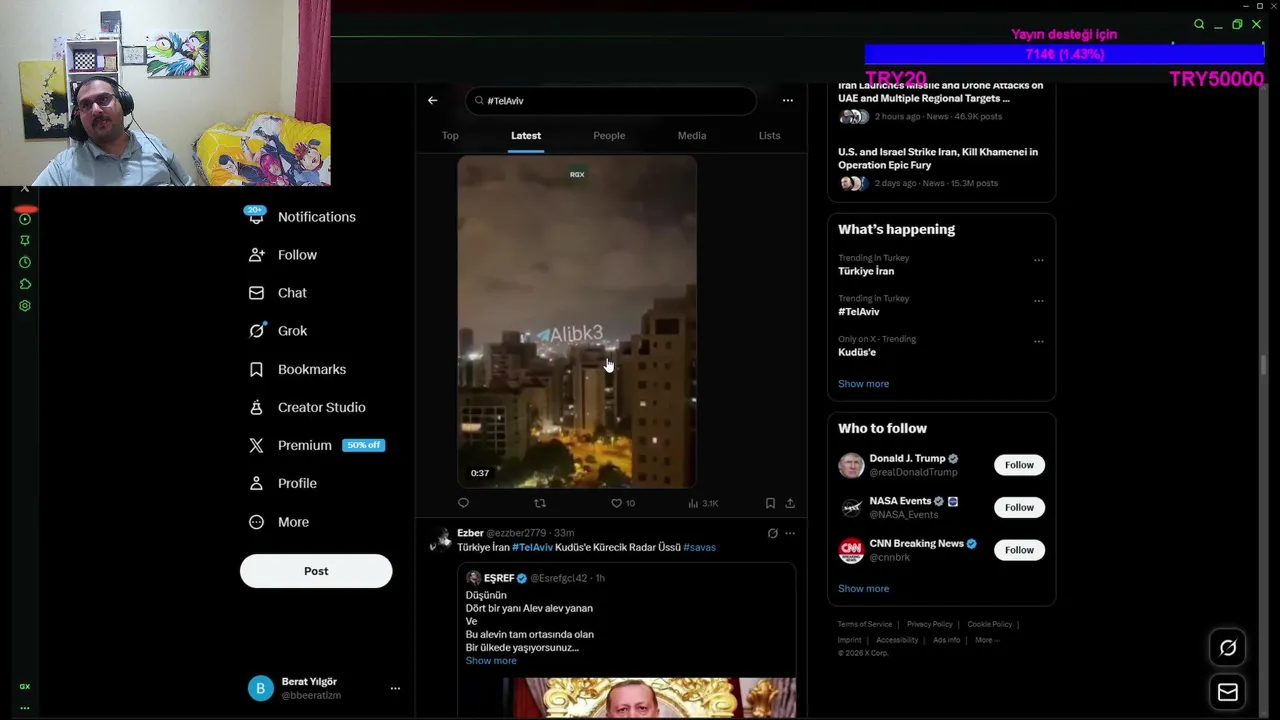Select the Latest tab
Viewport: 1280px width, 720px height.
pos(526,136)
